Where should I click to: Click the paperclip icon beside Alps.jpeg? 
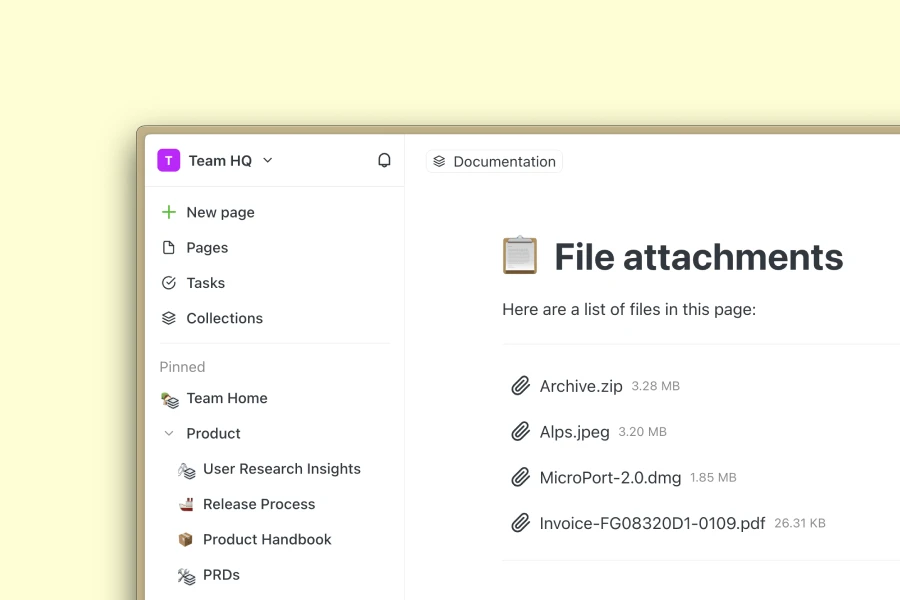pos(521,431)
